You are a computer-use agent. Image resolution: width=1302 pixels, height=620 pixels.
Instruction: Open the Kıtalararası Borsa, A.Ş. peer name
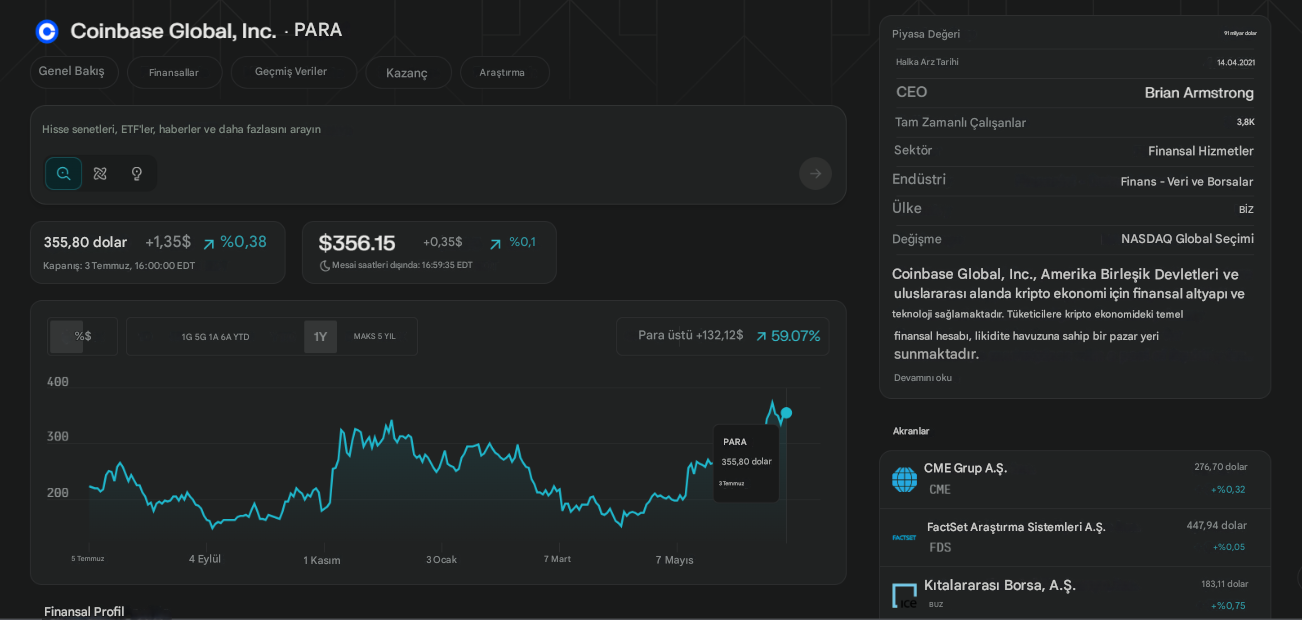point(1000,585)
